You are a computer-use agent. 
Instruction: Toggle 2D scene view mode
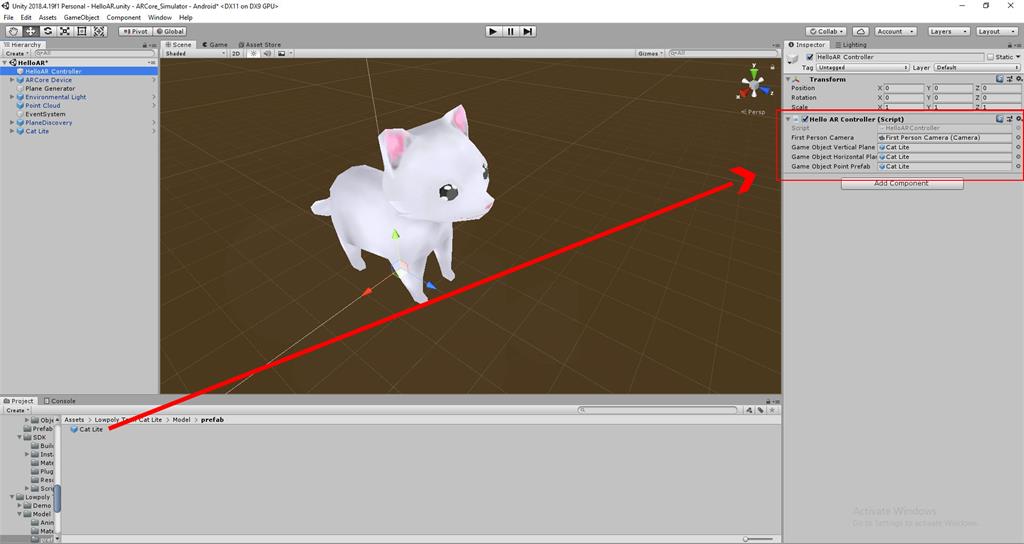point(236,54)
